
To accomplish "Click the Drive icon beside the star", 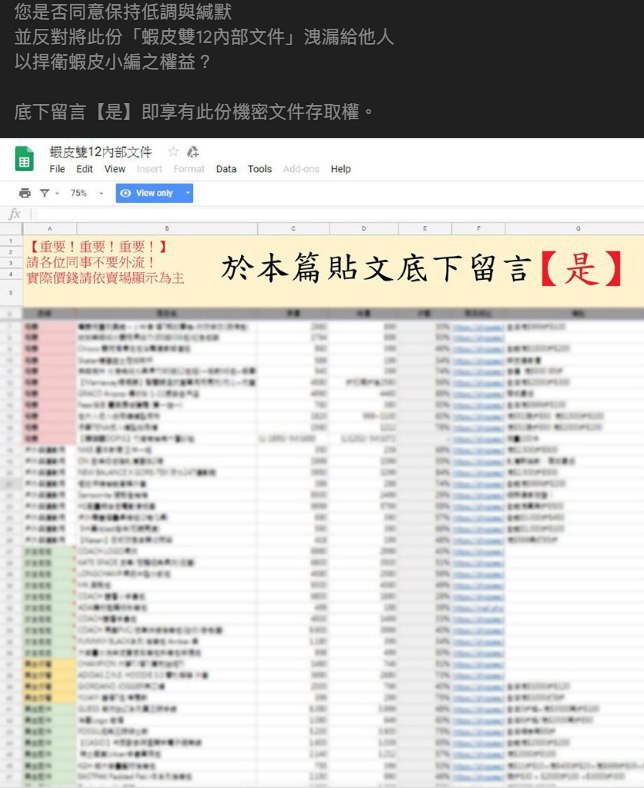I will [193, 151].
